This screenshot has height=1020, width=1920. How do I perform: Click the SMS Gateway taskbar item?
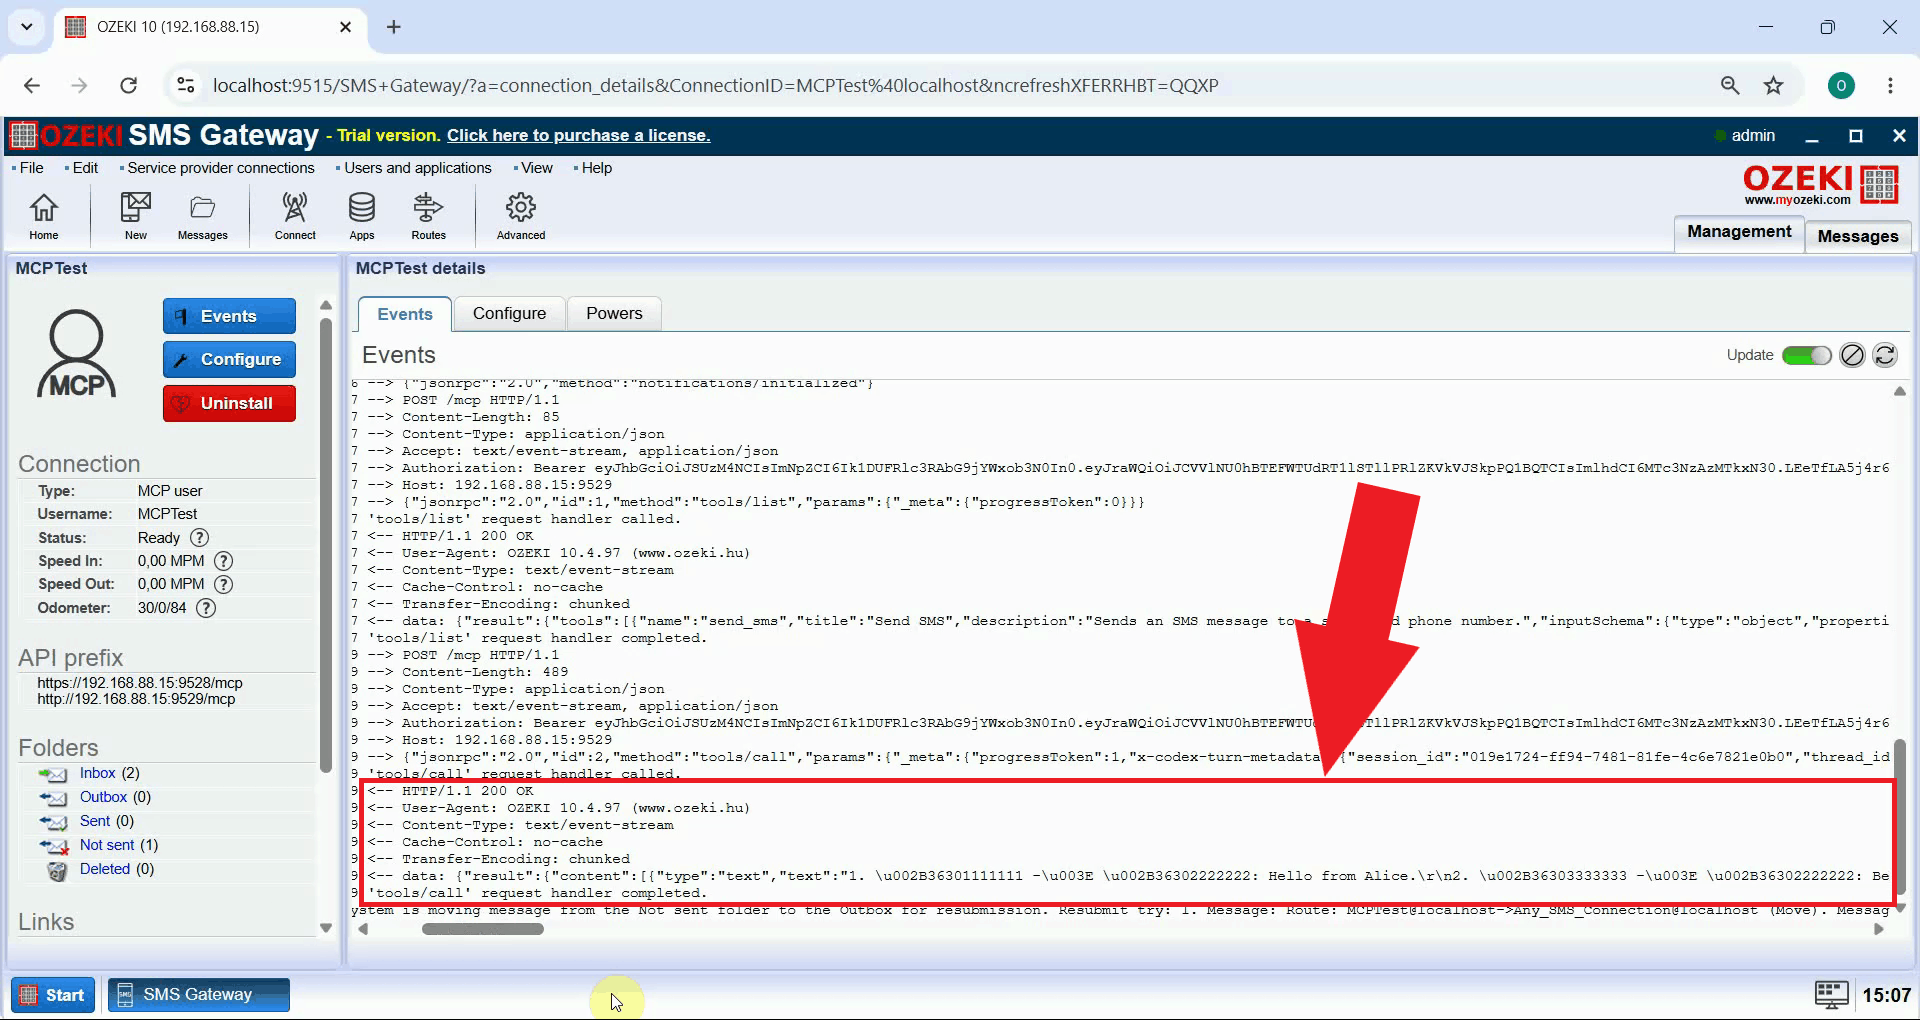198,995
